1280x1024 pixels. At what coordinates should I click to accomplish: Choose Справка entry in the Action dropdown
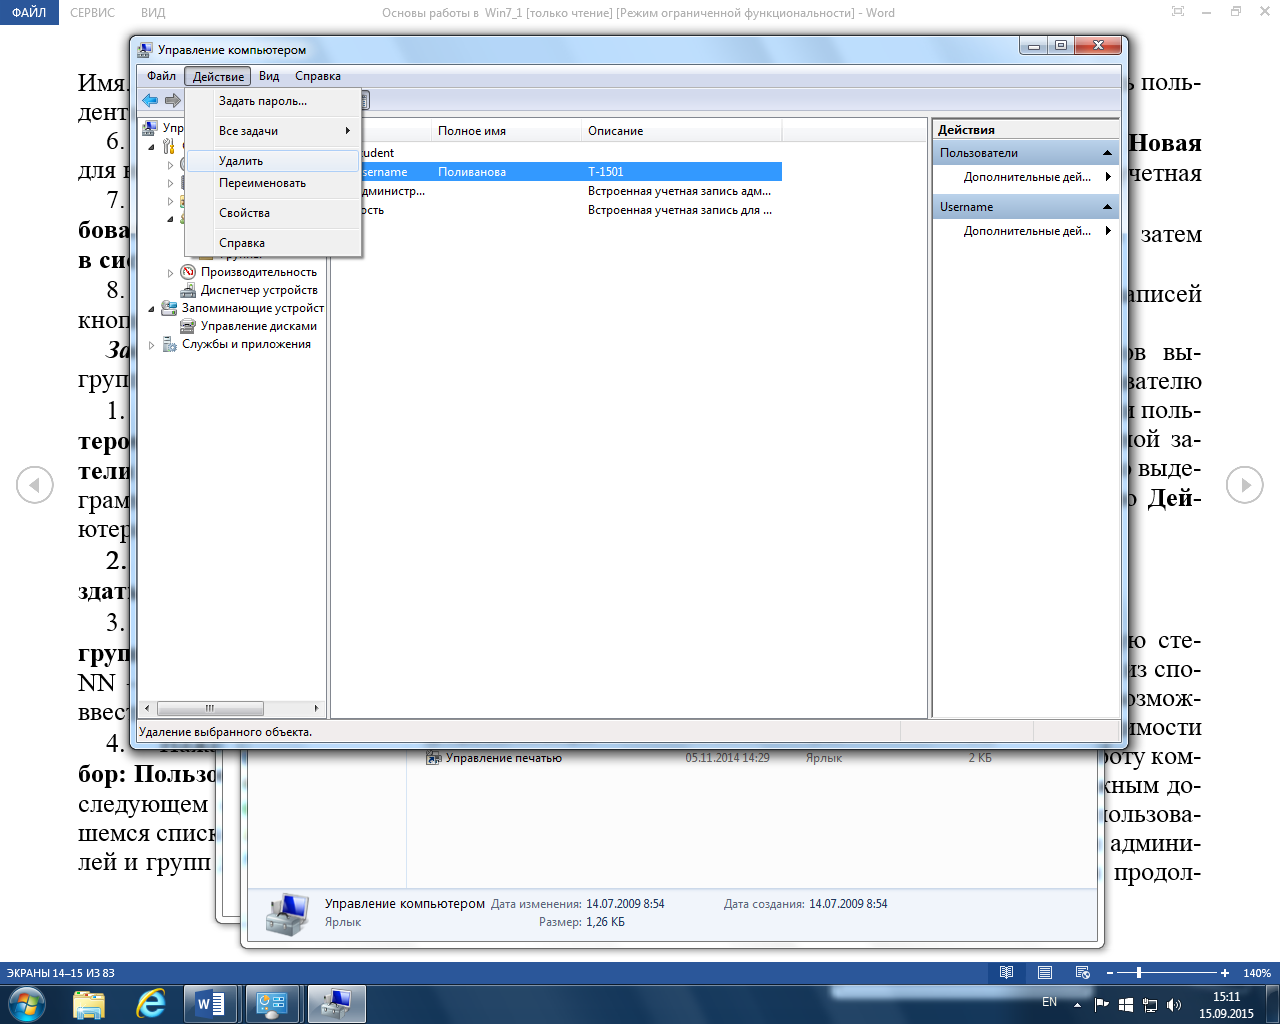(x=273, y=243)
